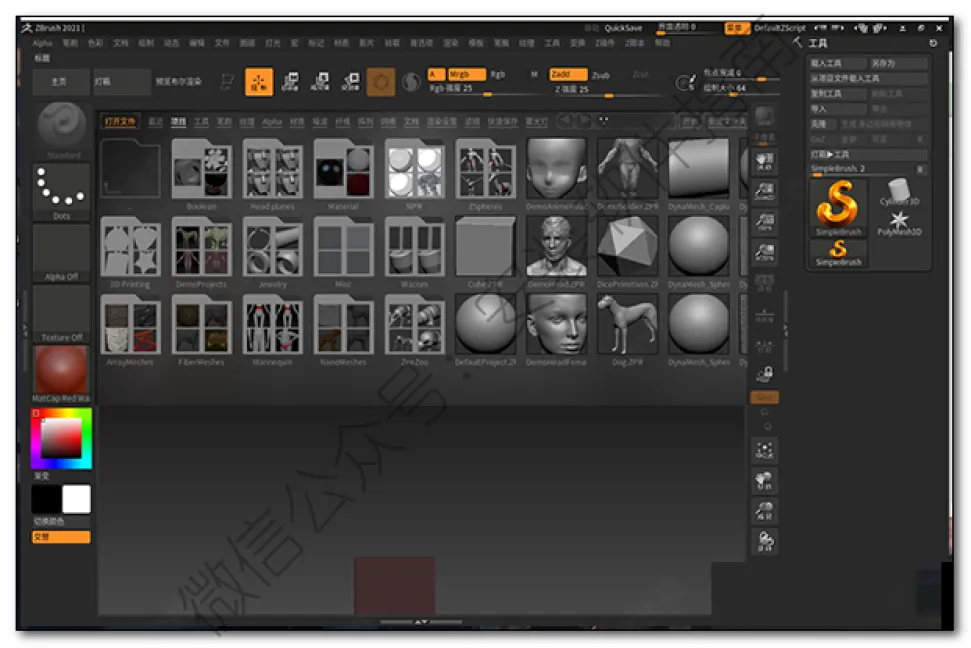Open the Alpha menu

coord(42,43)
